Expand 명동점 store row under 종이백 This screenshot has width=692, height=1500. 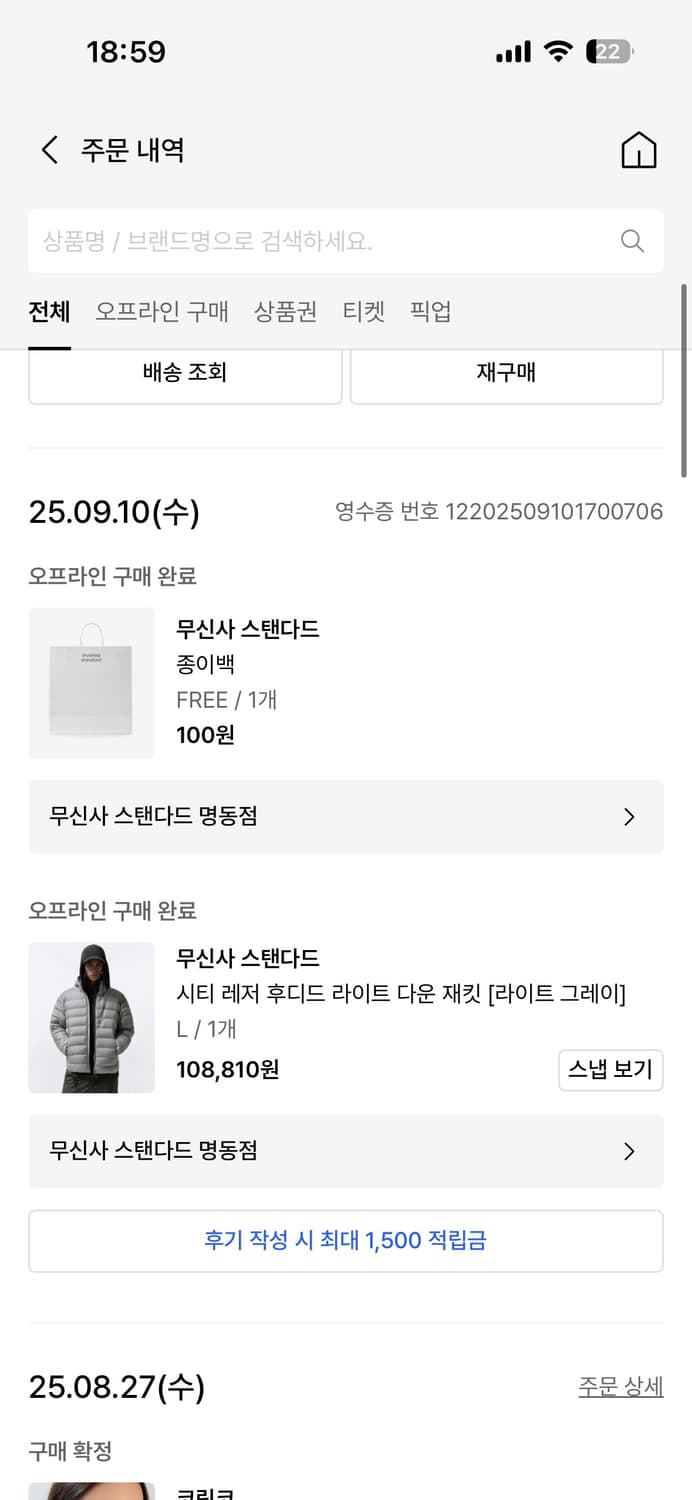click(x=346, y=817)
